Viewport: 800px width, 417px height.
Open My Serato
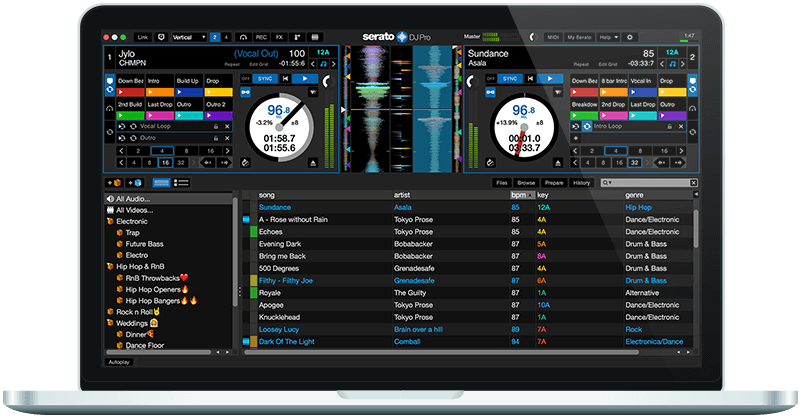coord(580,37)
